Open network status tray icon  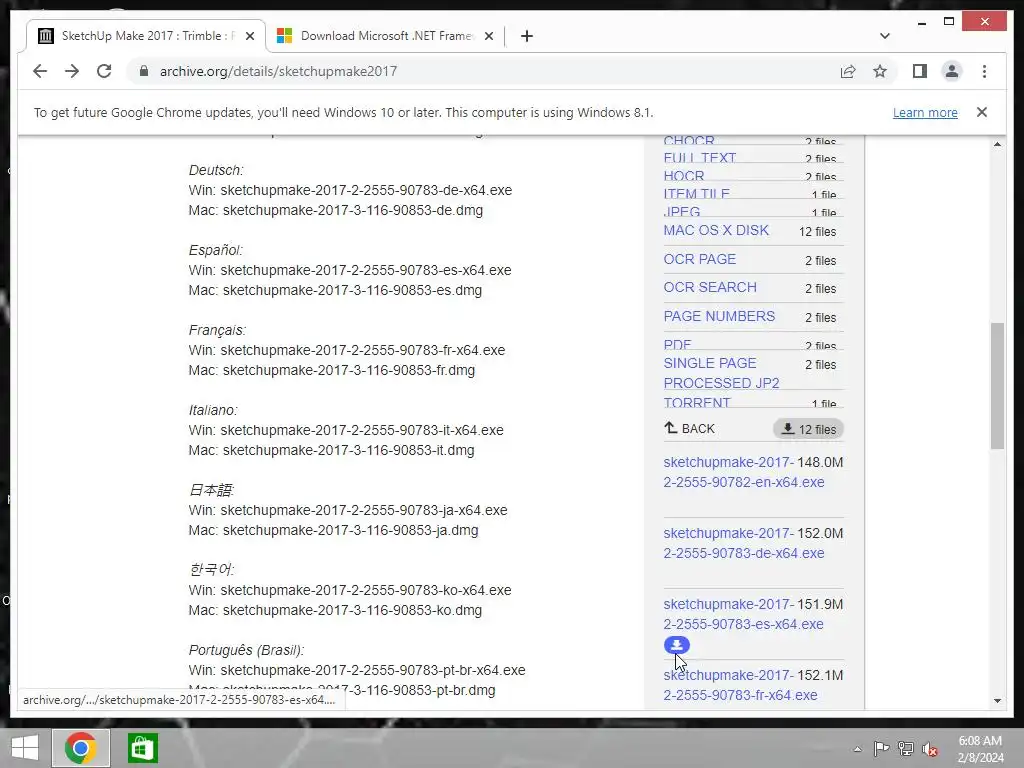pos(906,748)
